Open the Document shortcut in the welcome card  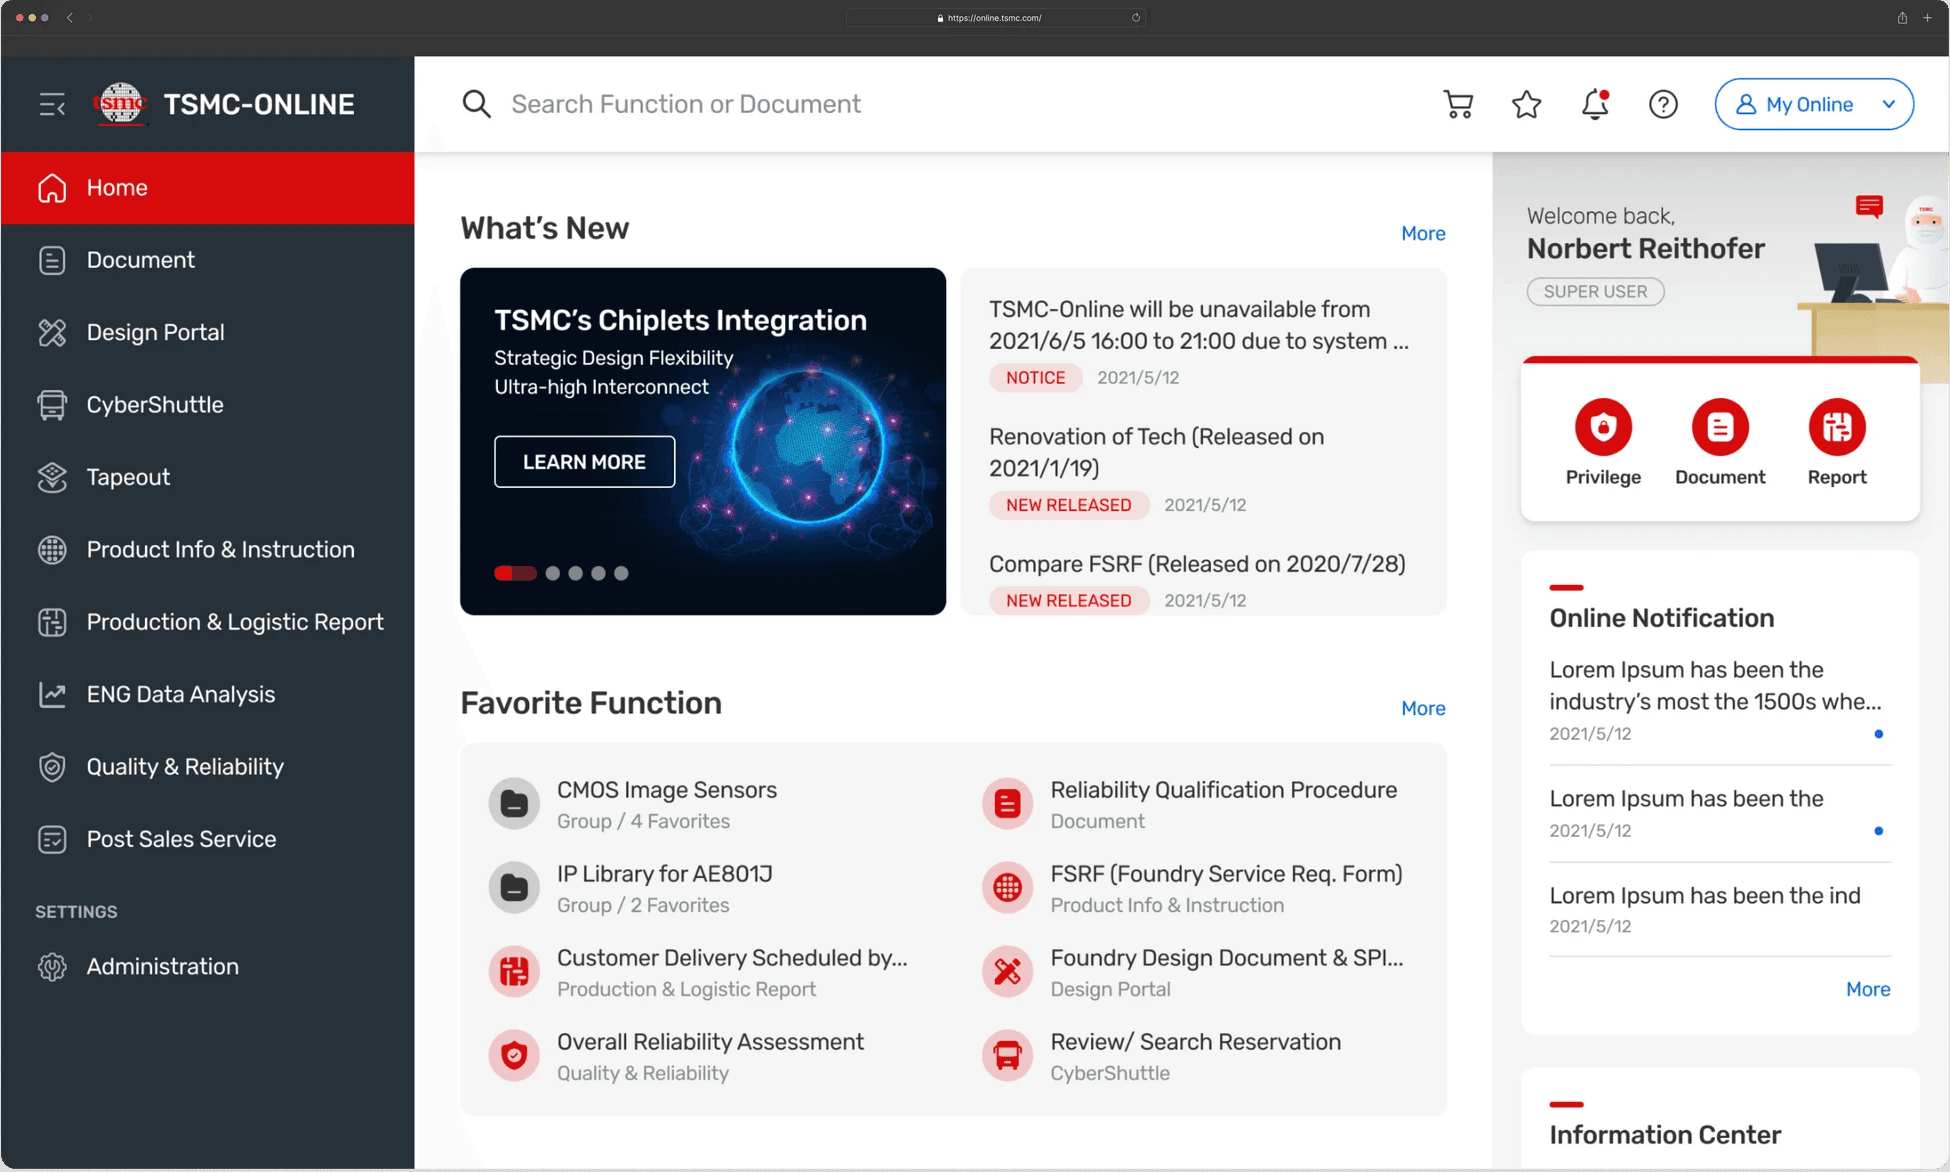pyautogui.click(x=1720, y=427)
